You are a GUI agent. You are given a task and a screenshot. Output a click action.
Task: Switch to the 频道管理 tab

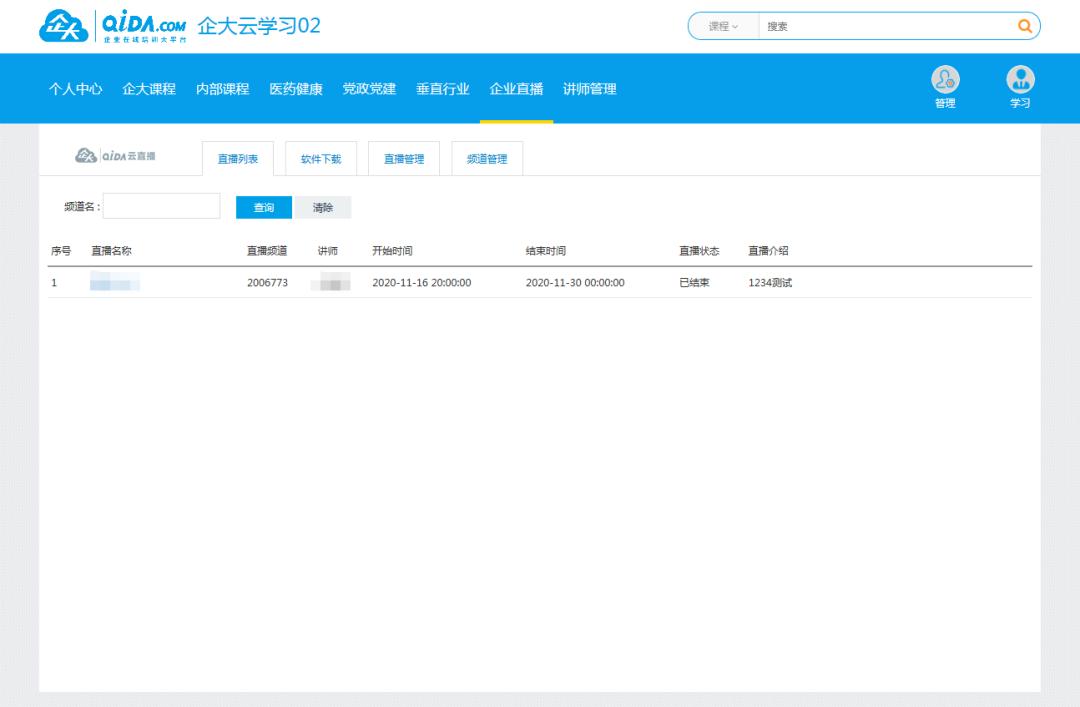[x=487, y=158]
